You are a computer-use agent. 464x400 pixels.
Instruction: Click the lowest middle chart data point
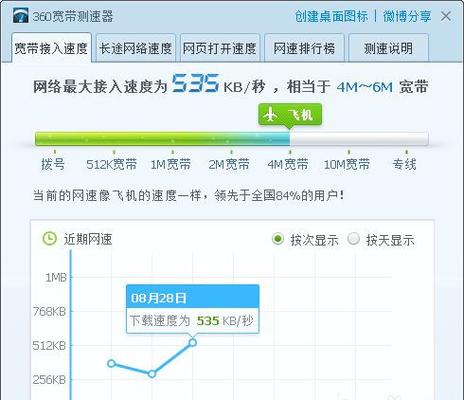pos(152,374)
